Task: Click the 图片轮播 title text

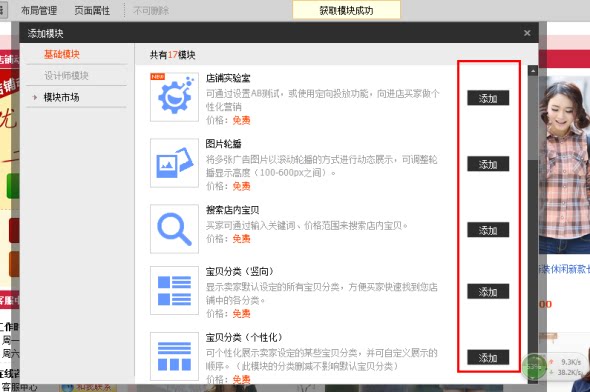Action: [x=224, y=144]
